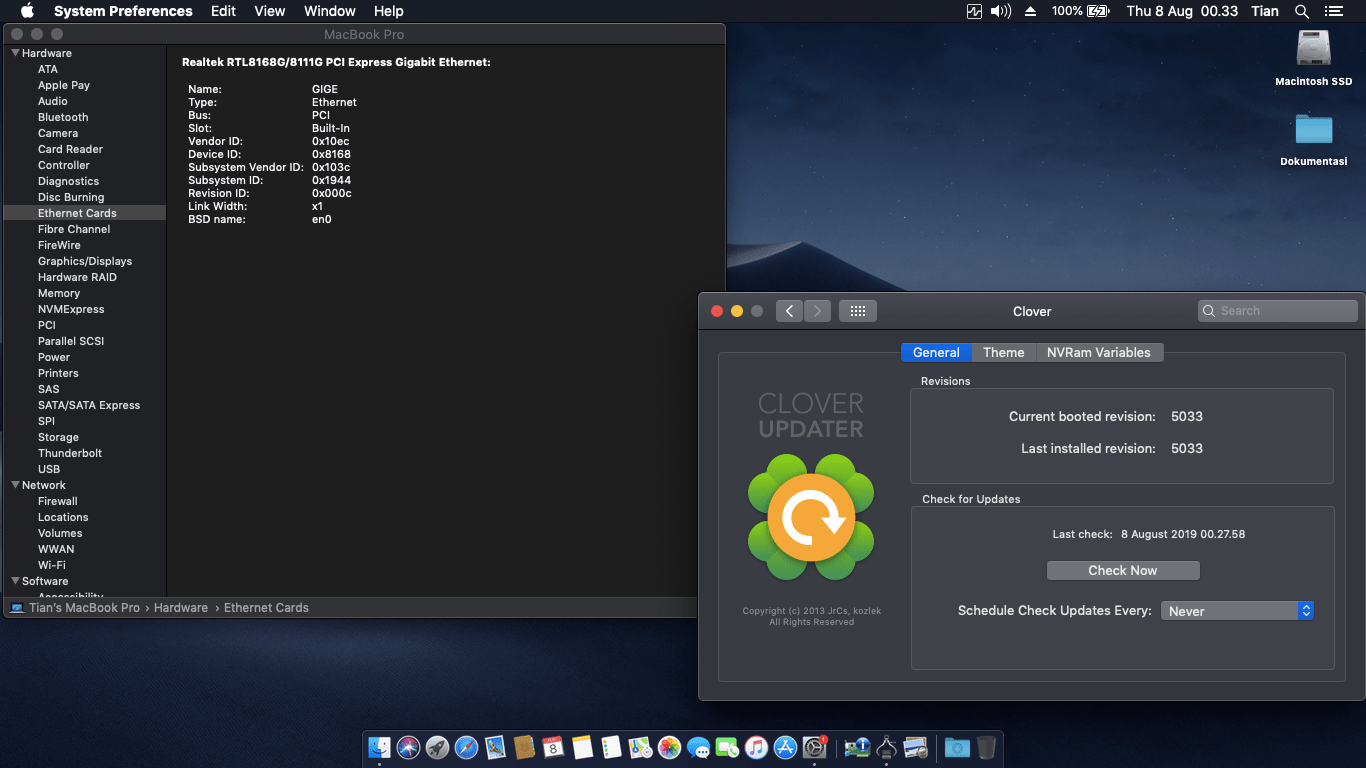Click the calipers icon in the Dock

coord(886,747)
